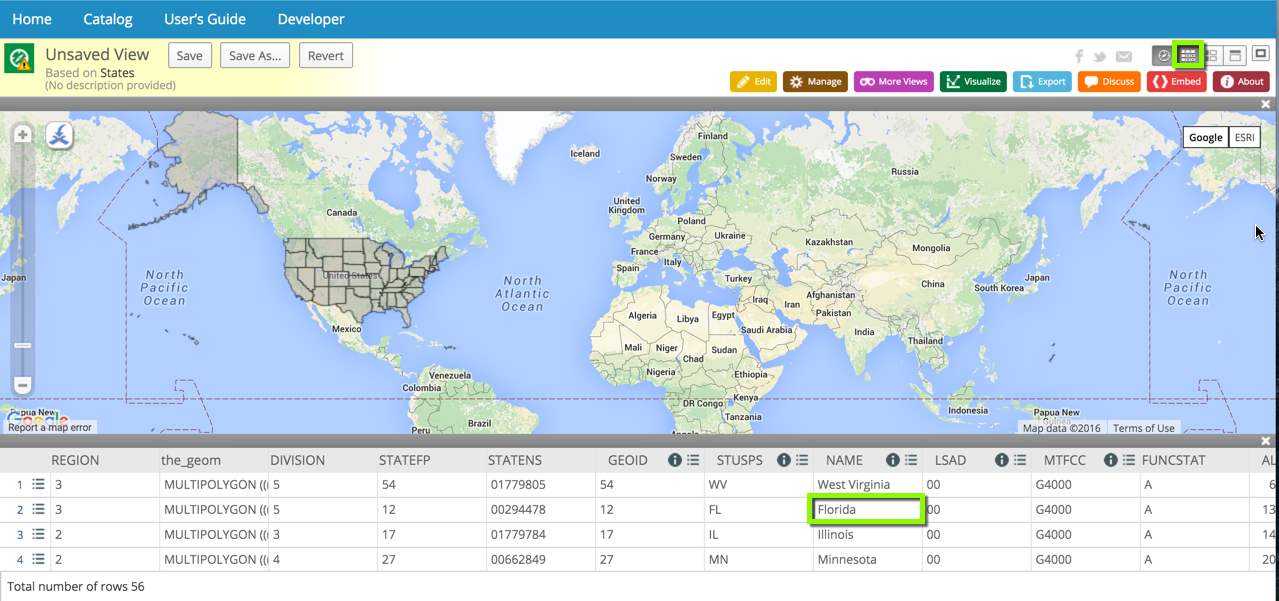Switch to the four-tile layout view icon

pos(1212,55)
